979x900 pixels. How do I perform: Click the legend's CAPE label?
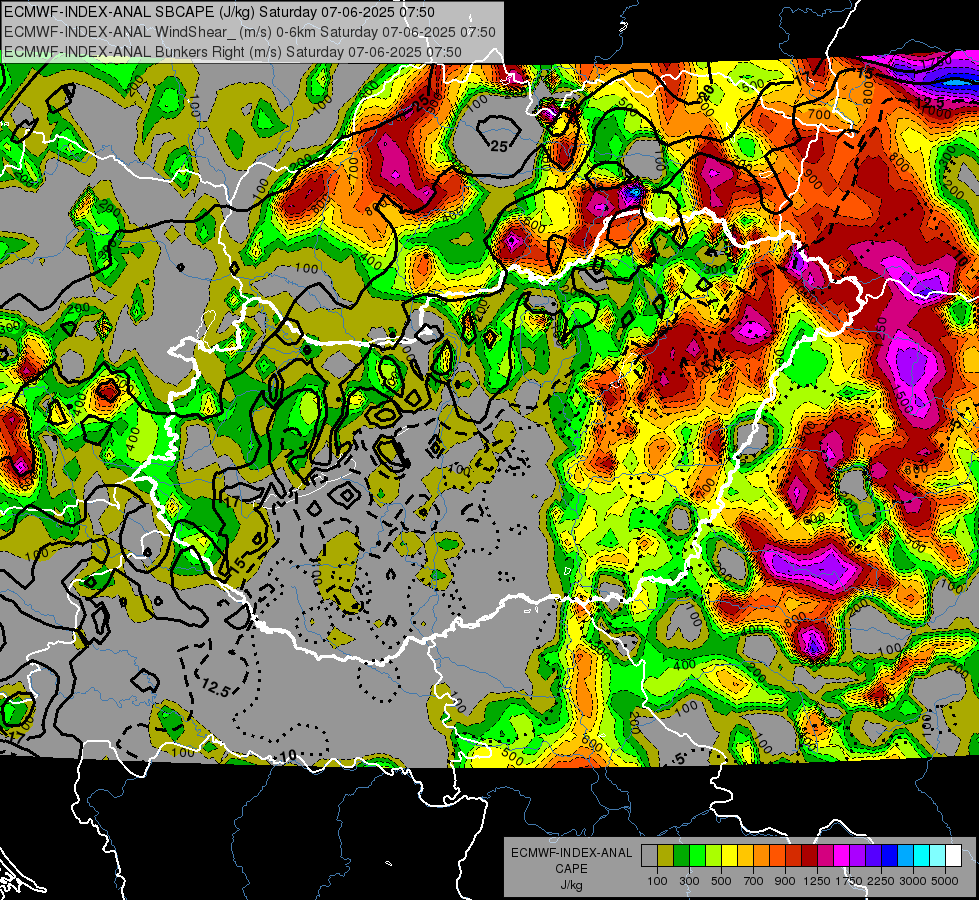tap(571, 869)
